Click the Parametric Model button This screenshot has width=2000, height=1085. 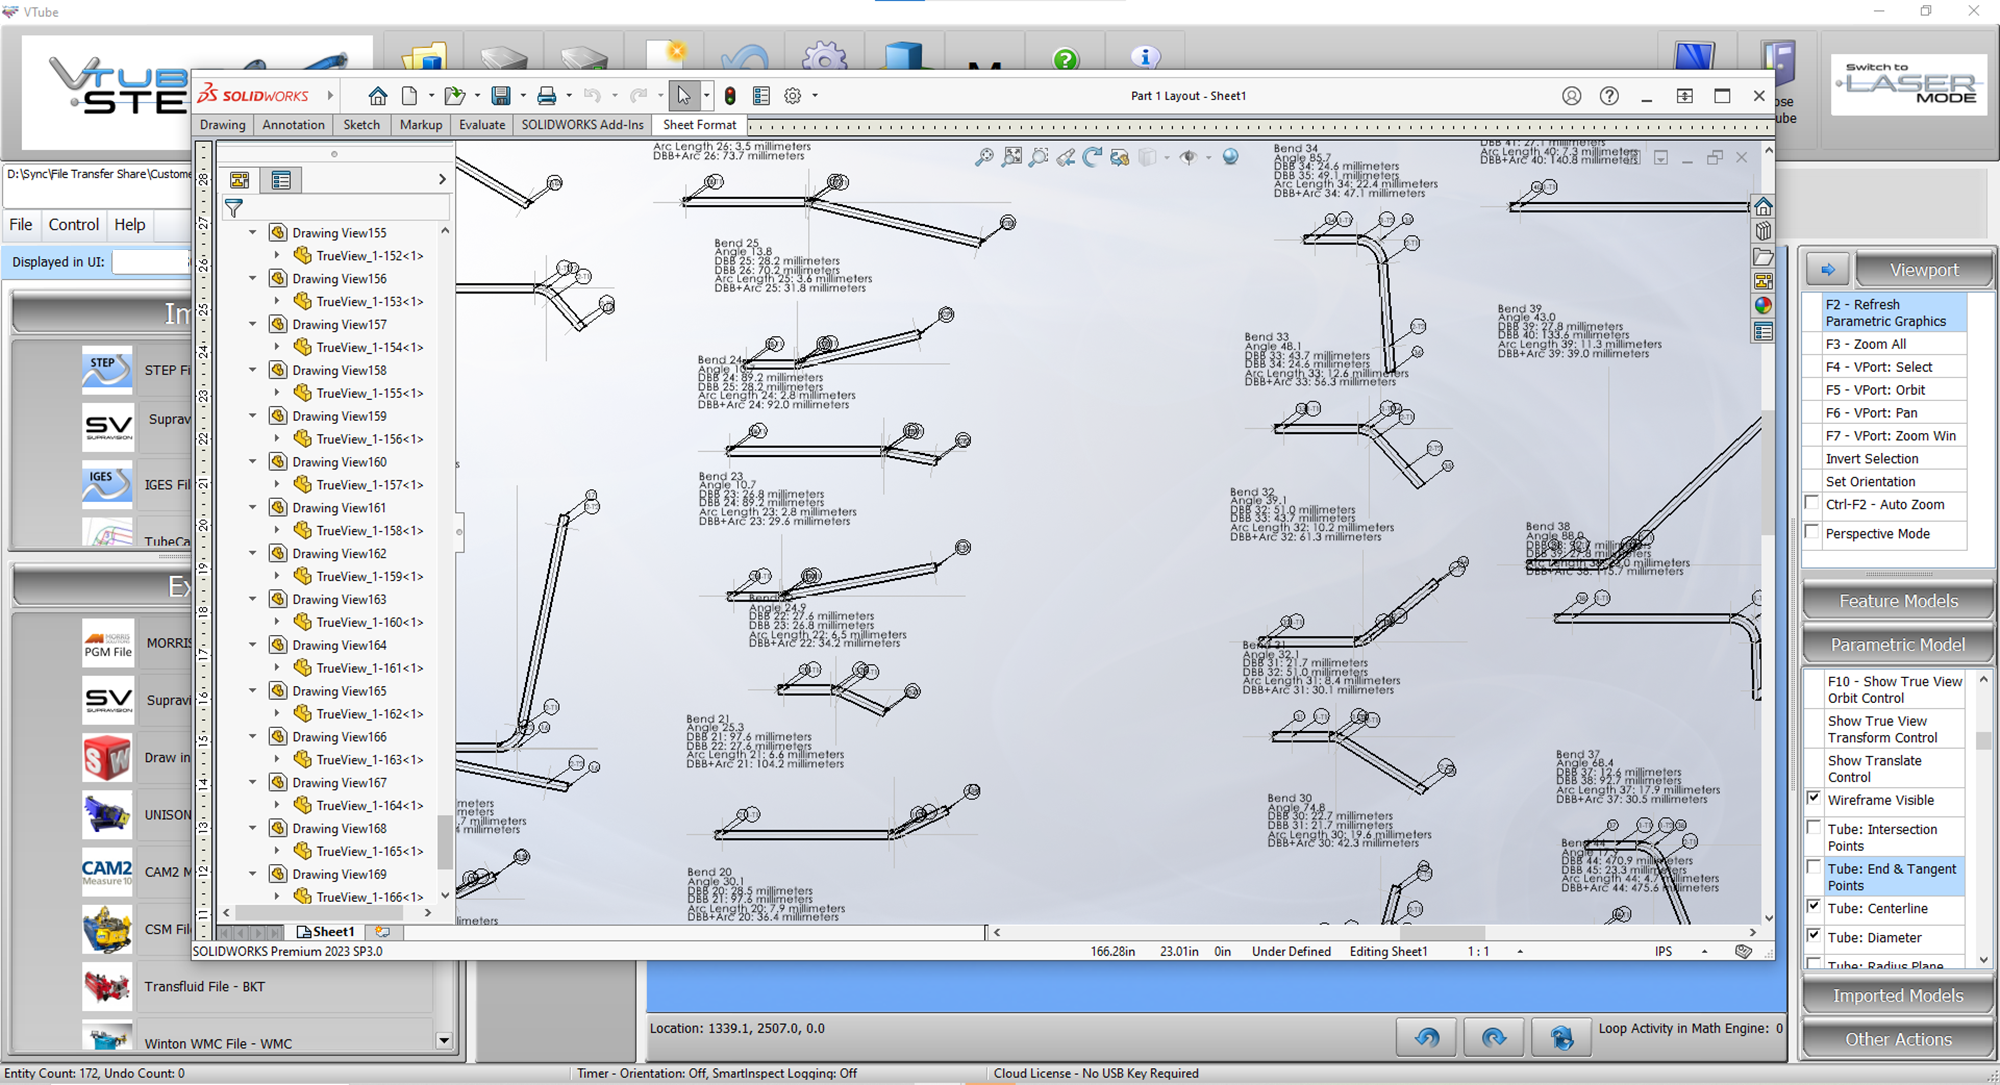pos(1897,645)
